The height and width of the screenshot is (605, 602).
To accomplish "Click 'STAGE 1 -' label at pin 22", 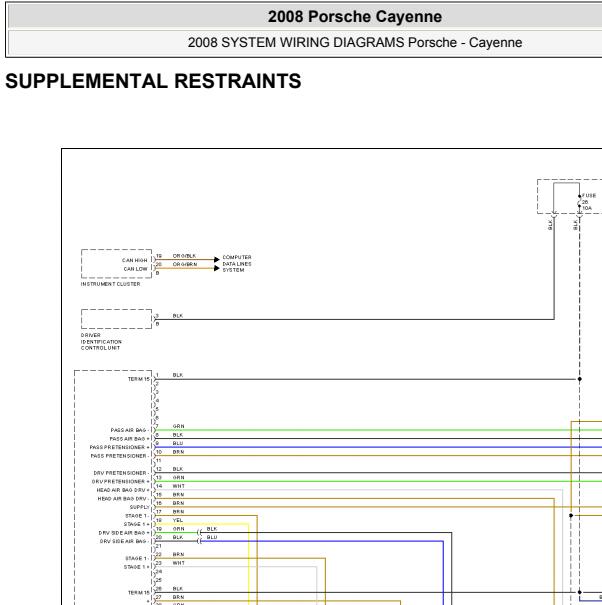I will 136,558.
